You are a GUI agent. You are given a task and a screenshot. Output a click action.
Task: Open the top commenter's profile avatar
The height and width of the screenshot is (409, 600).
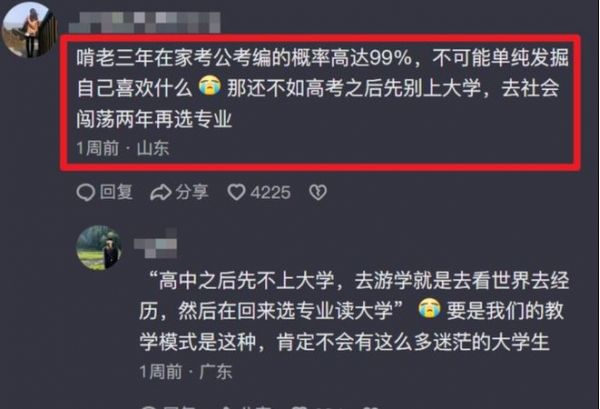pos(30,30)
